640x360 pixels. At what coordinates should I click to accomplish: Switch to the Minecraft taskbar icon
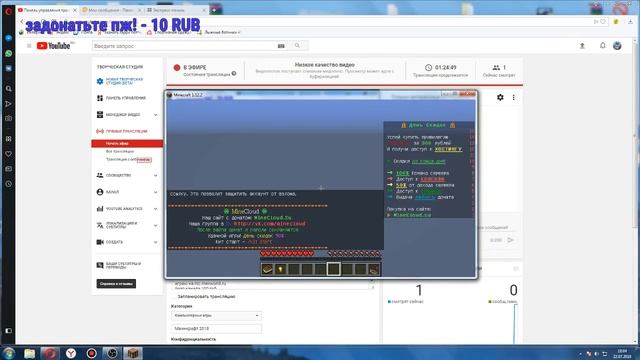point(133,353)
